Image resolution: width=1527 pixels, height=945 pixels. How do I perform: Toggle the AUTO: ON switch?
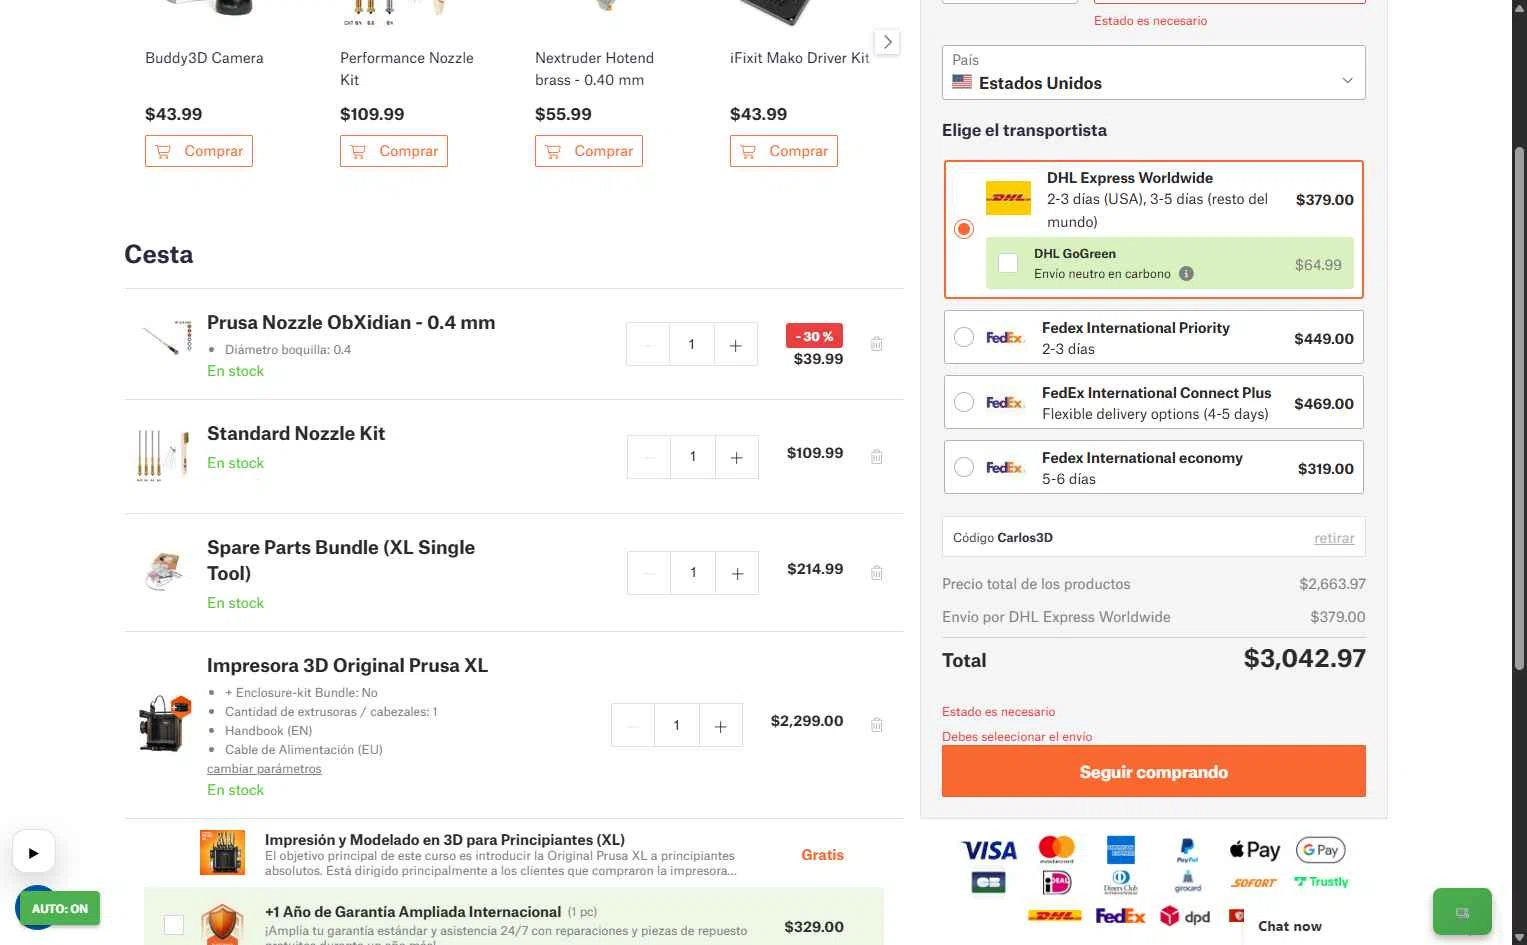[59, 909]
